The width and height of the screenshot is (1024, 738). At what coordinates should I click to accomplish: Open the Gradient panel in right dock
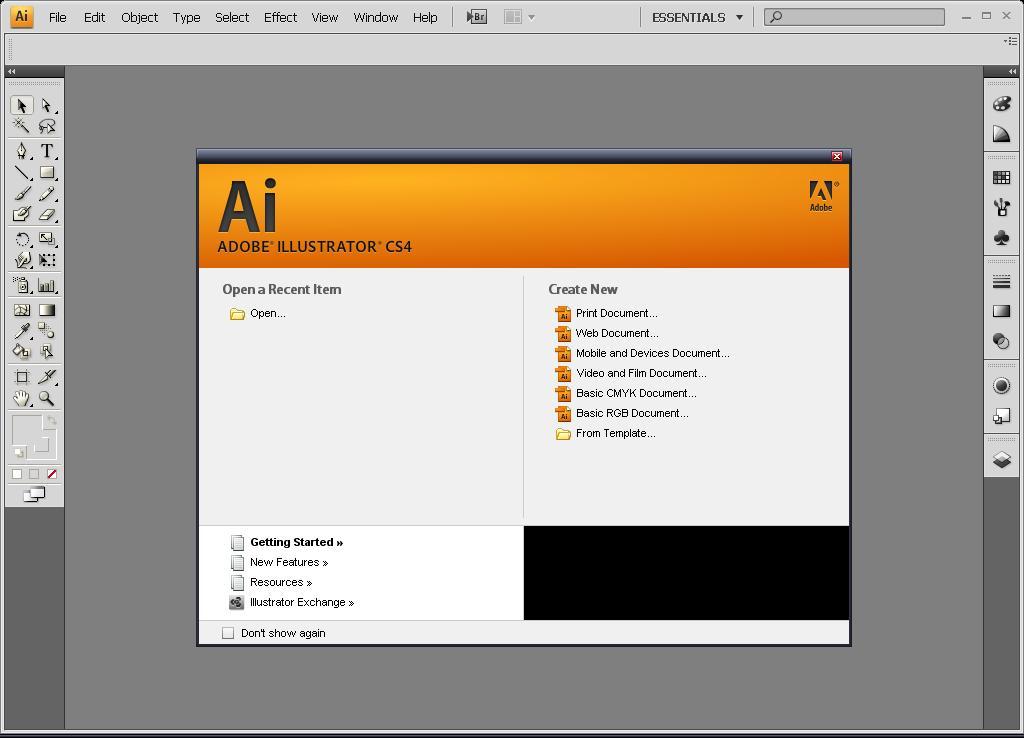point(1001,312)
